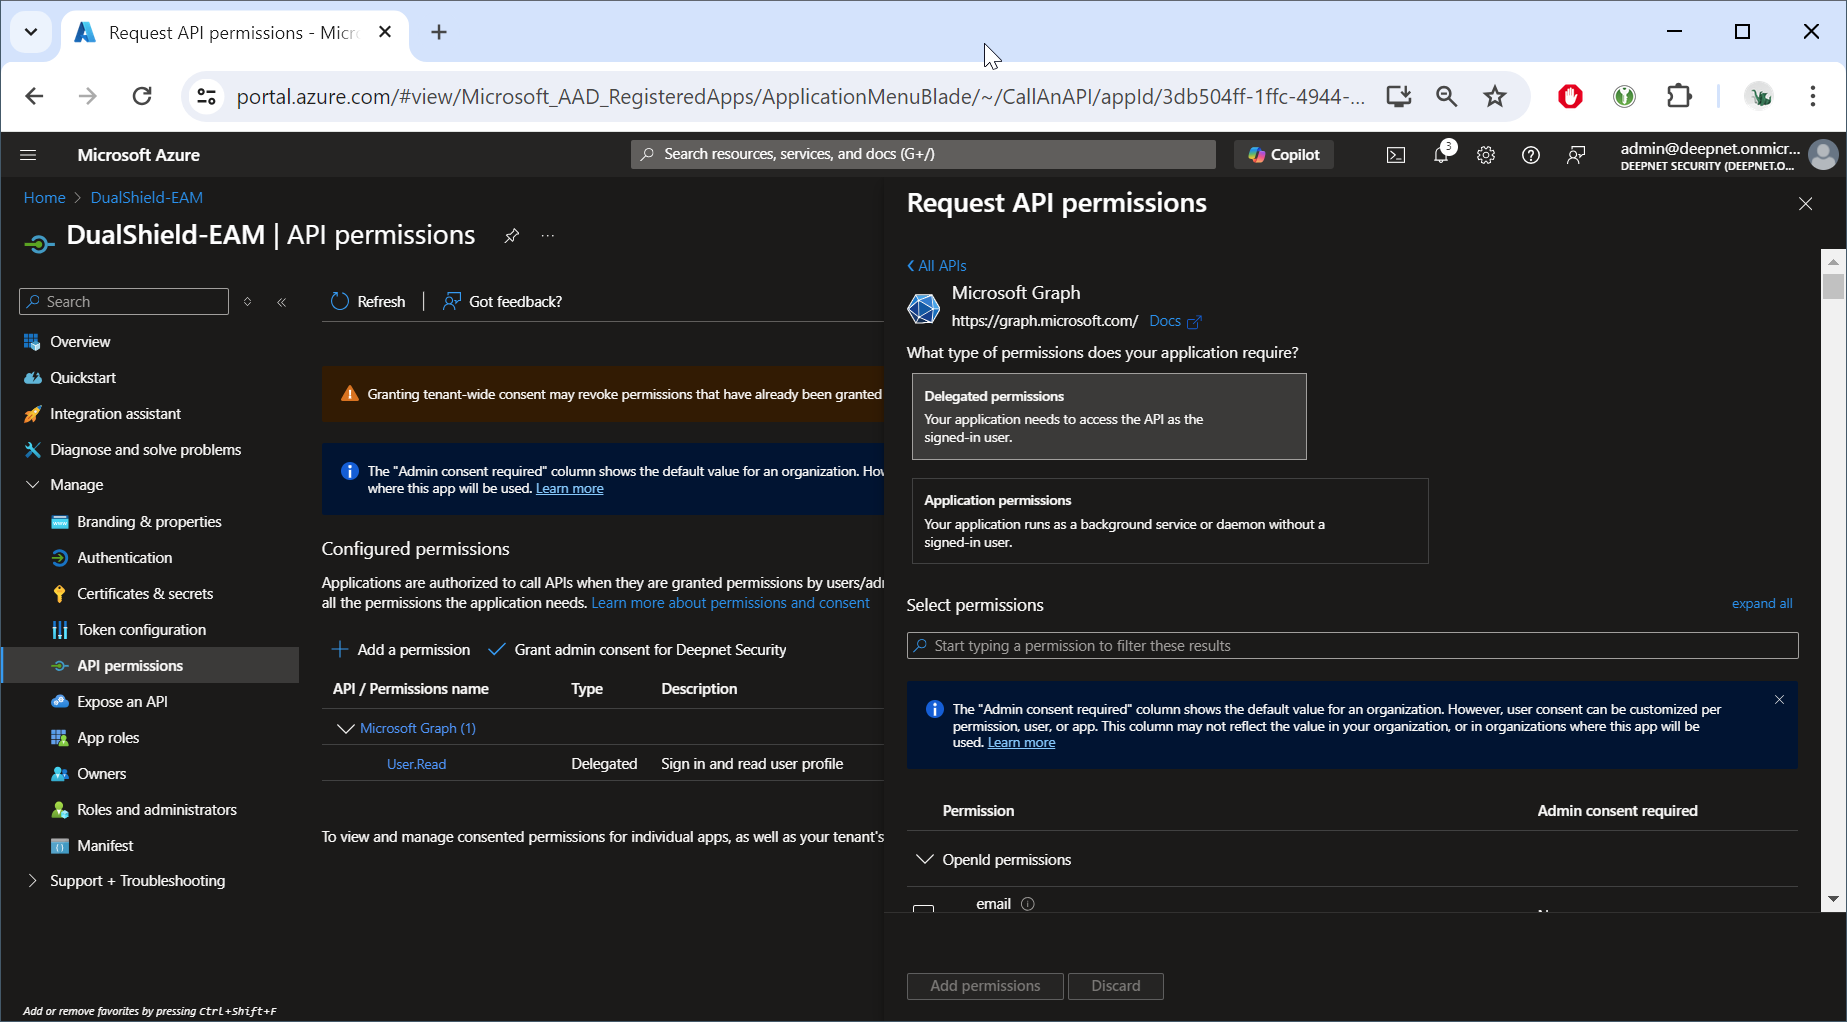1847x1022 pixels.
Task: Click the expand all link
Action: [1761, 604]
